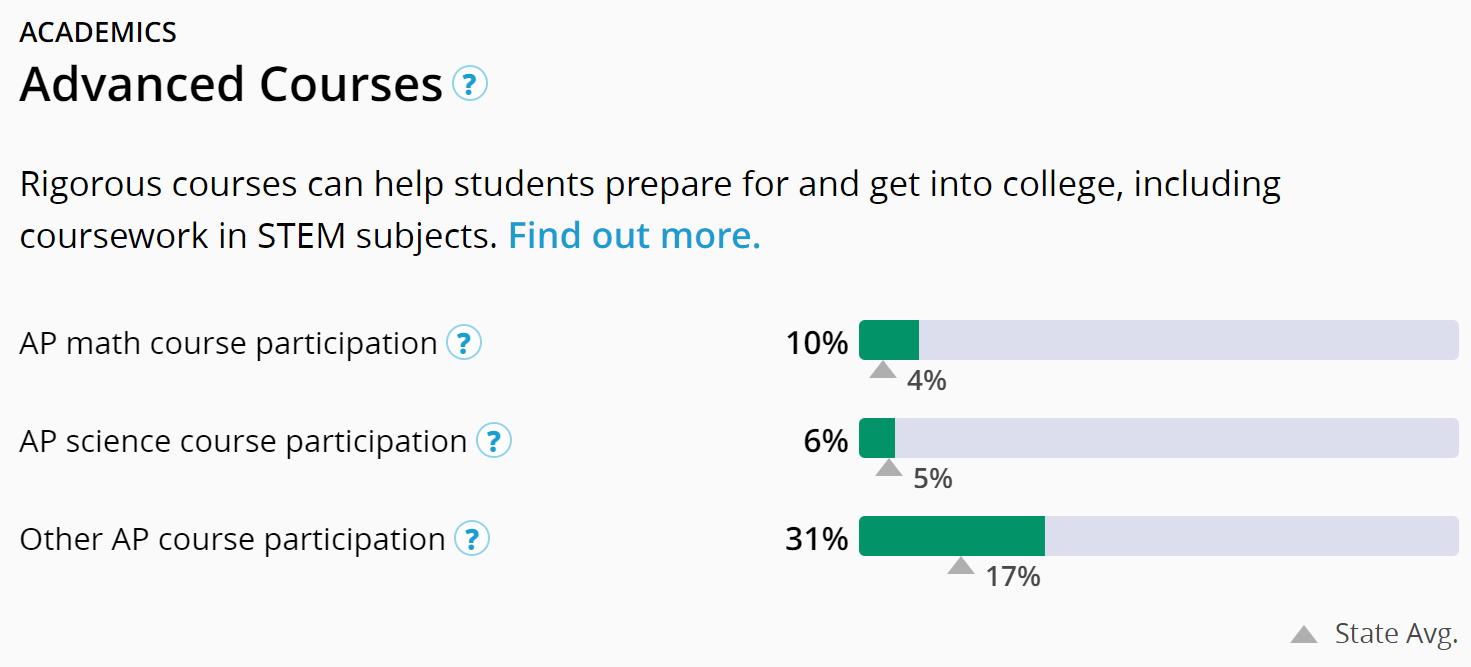This screenshot has height=667, width=1471.
Task: Click the 31% Other AP value
Action: (816, 539)
